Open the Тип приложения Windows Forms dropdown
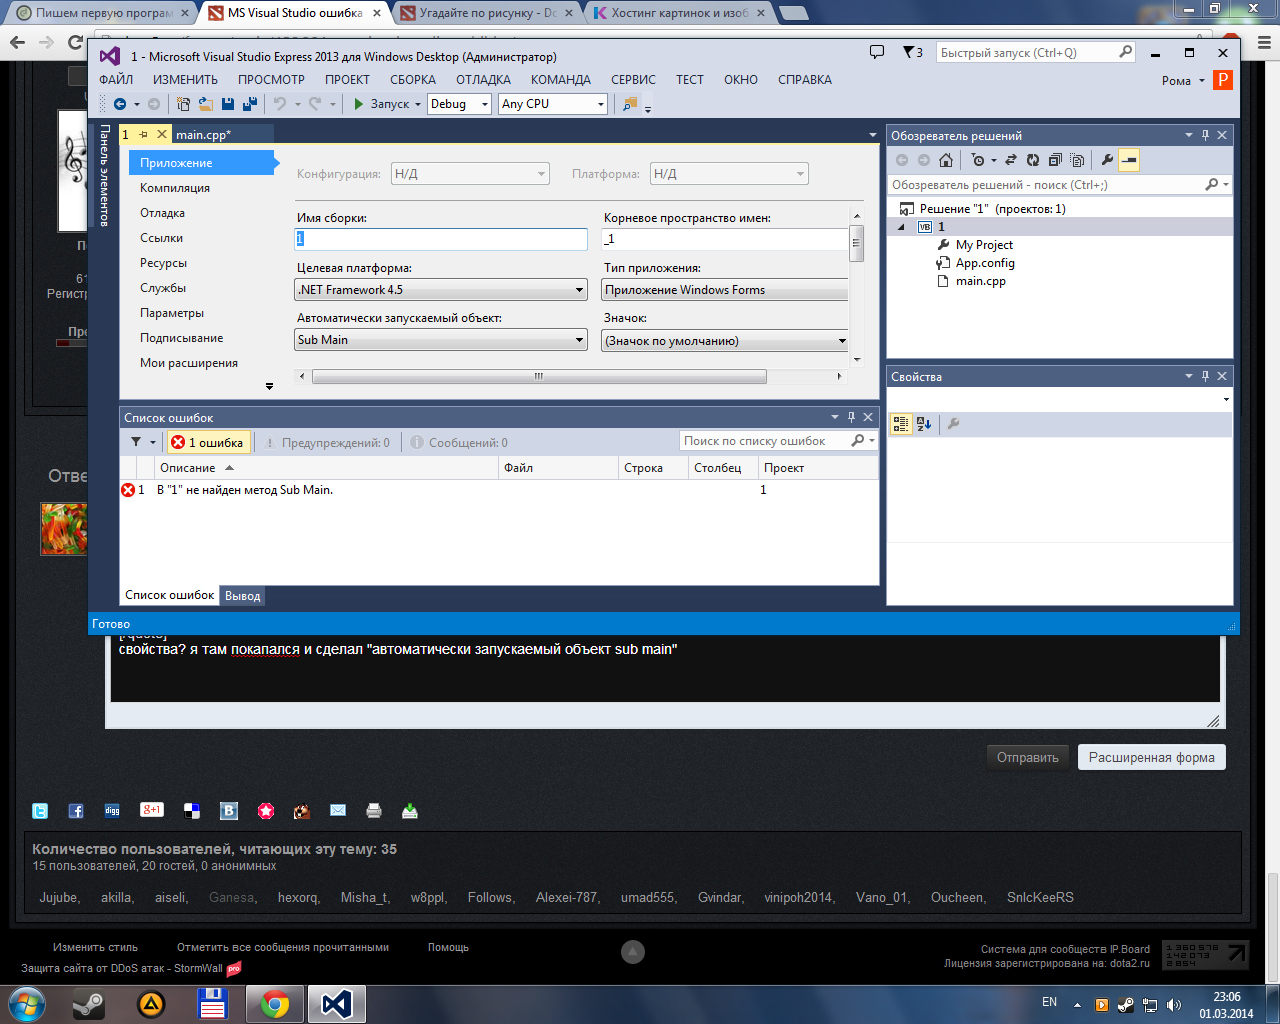The width and height of the screenshot is (1280, 1024). click(x=725, y=290)
